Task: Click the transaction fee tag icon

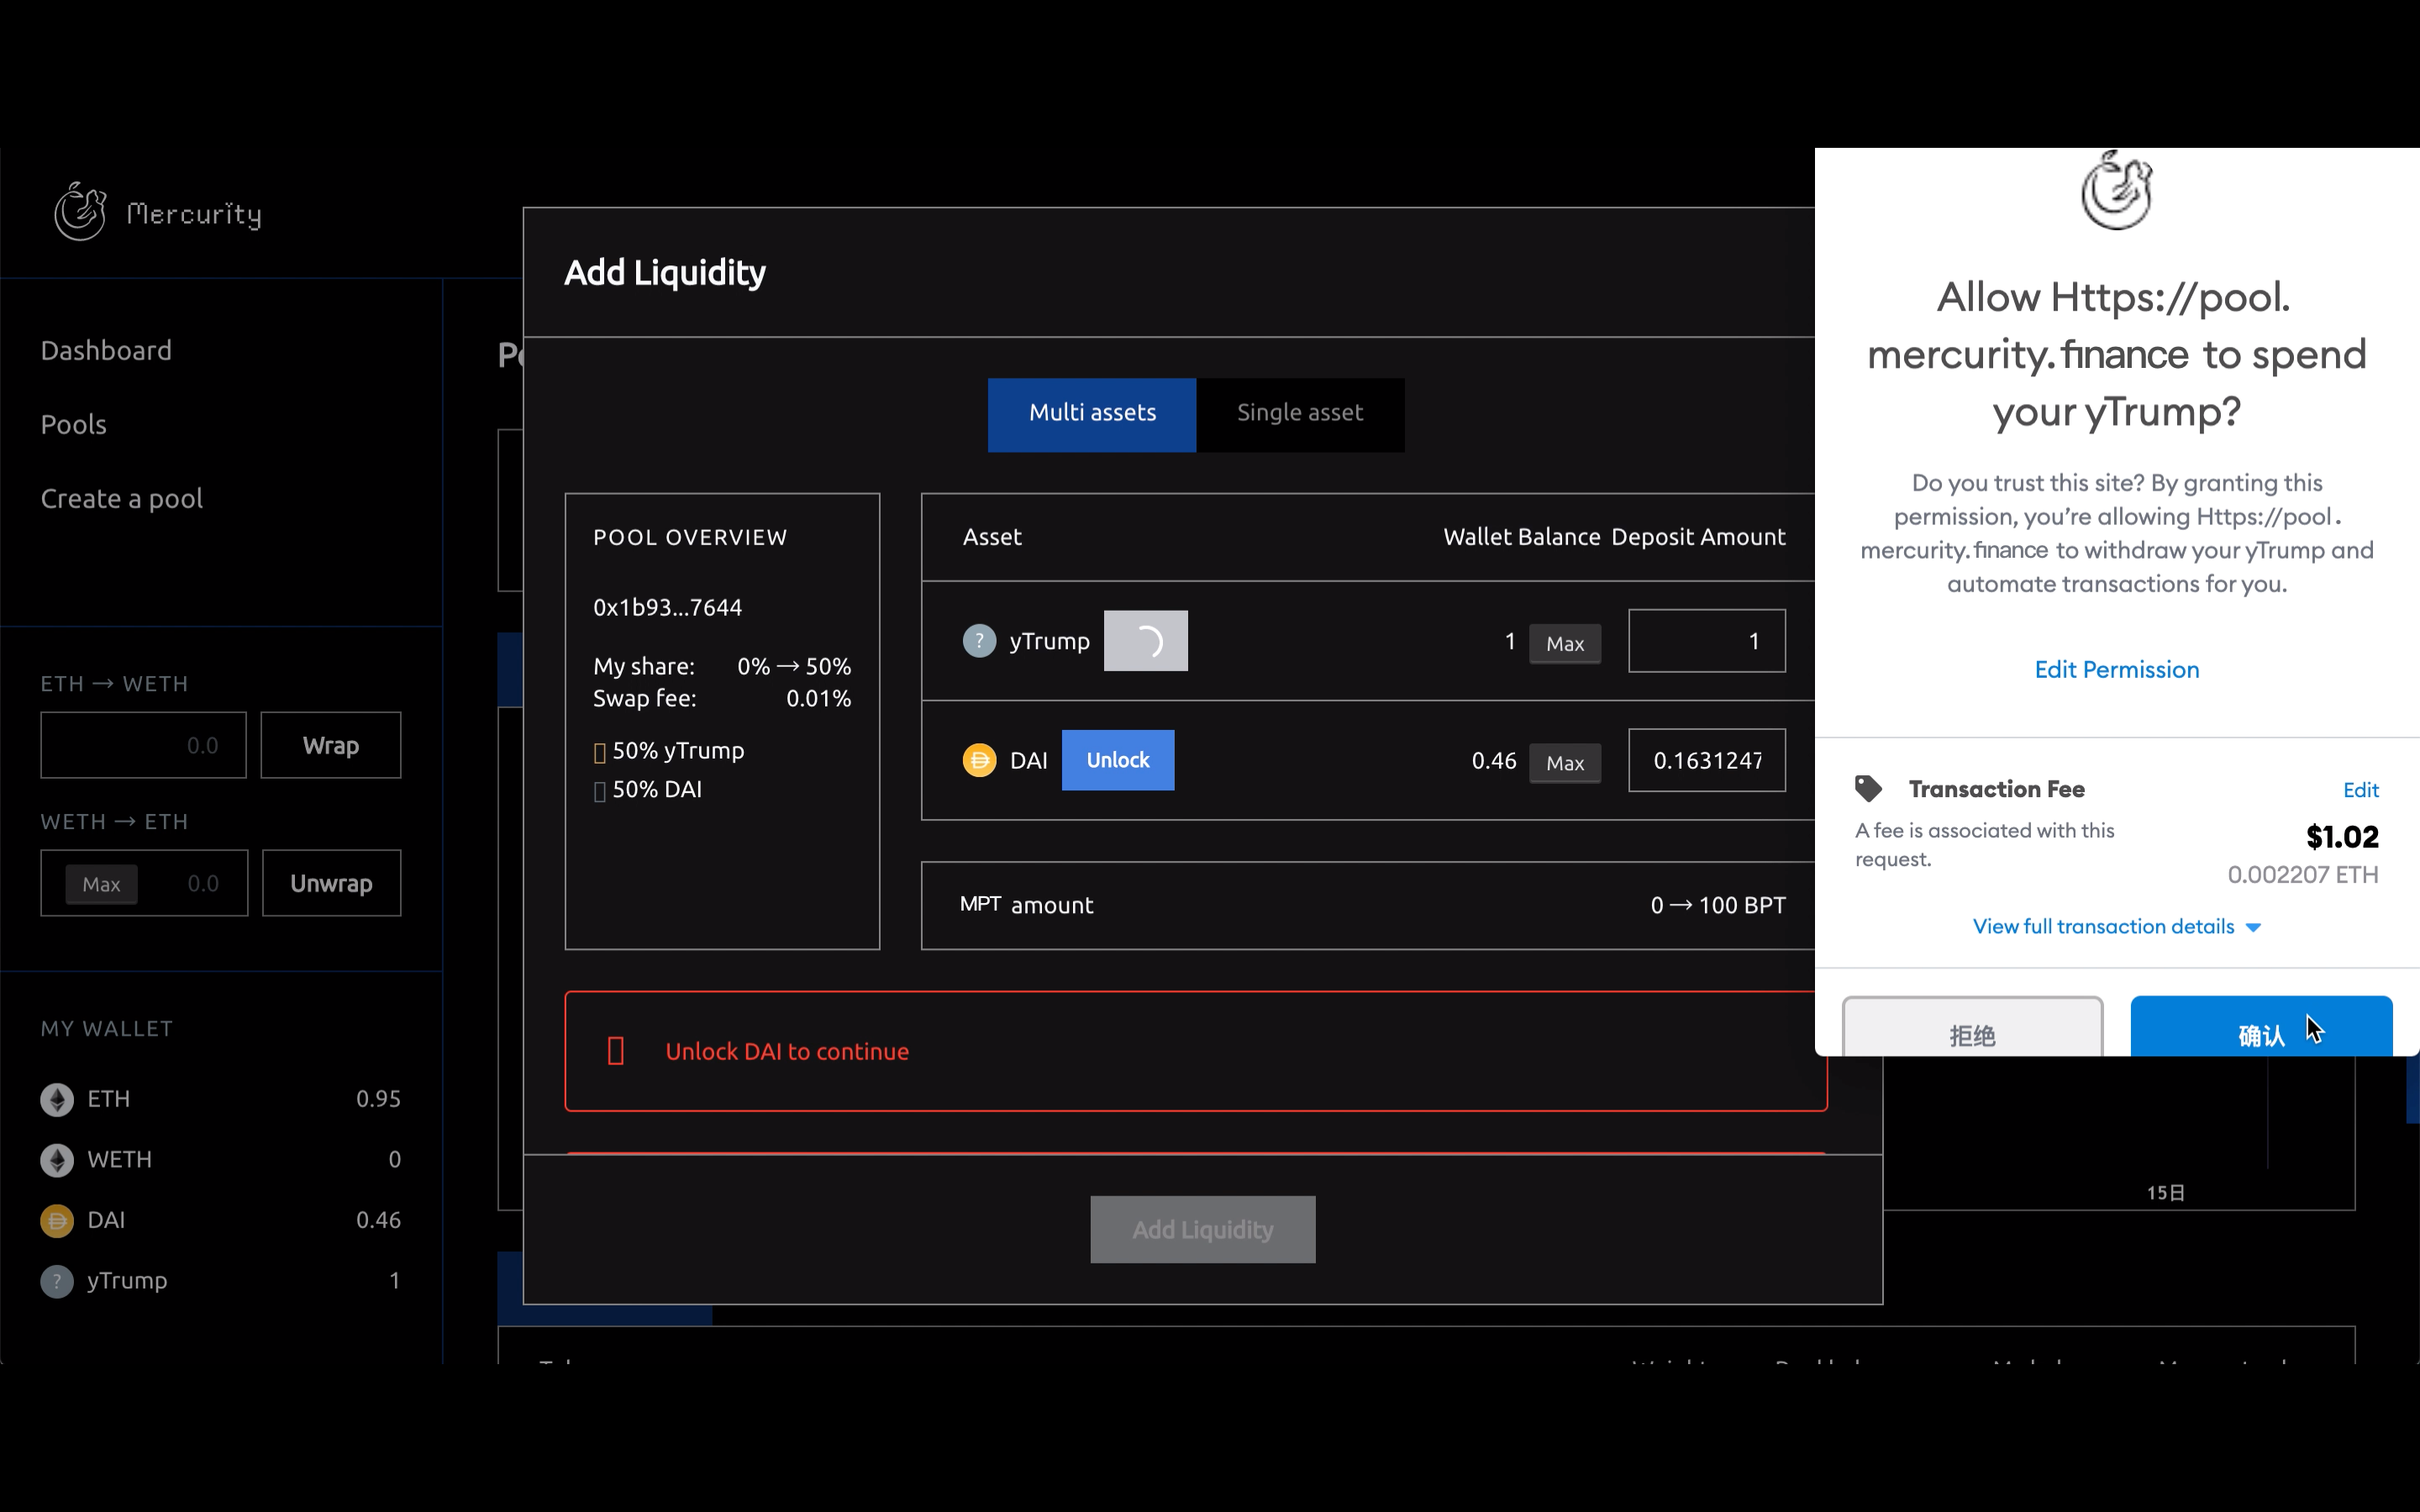Action: coord(1868,788)
